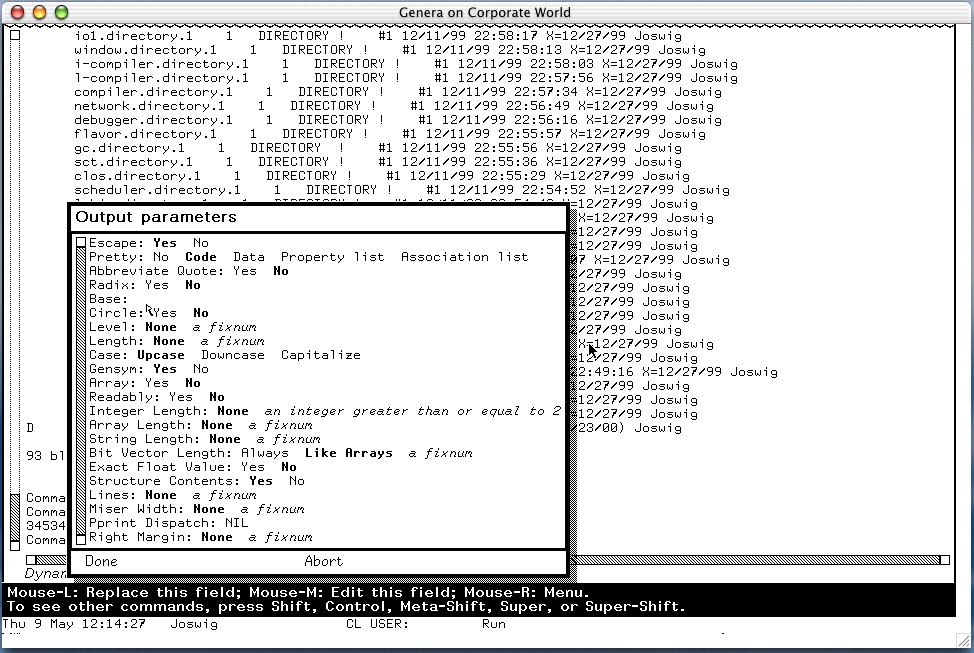Image resolution: width=974 pixels, height=653 pixels.
Task: Click right end box of horizontal scrollbar
Action: pos(945,560)
